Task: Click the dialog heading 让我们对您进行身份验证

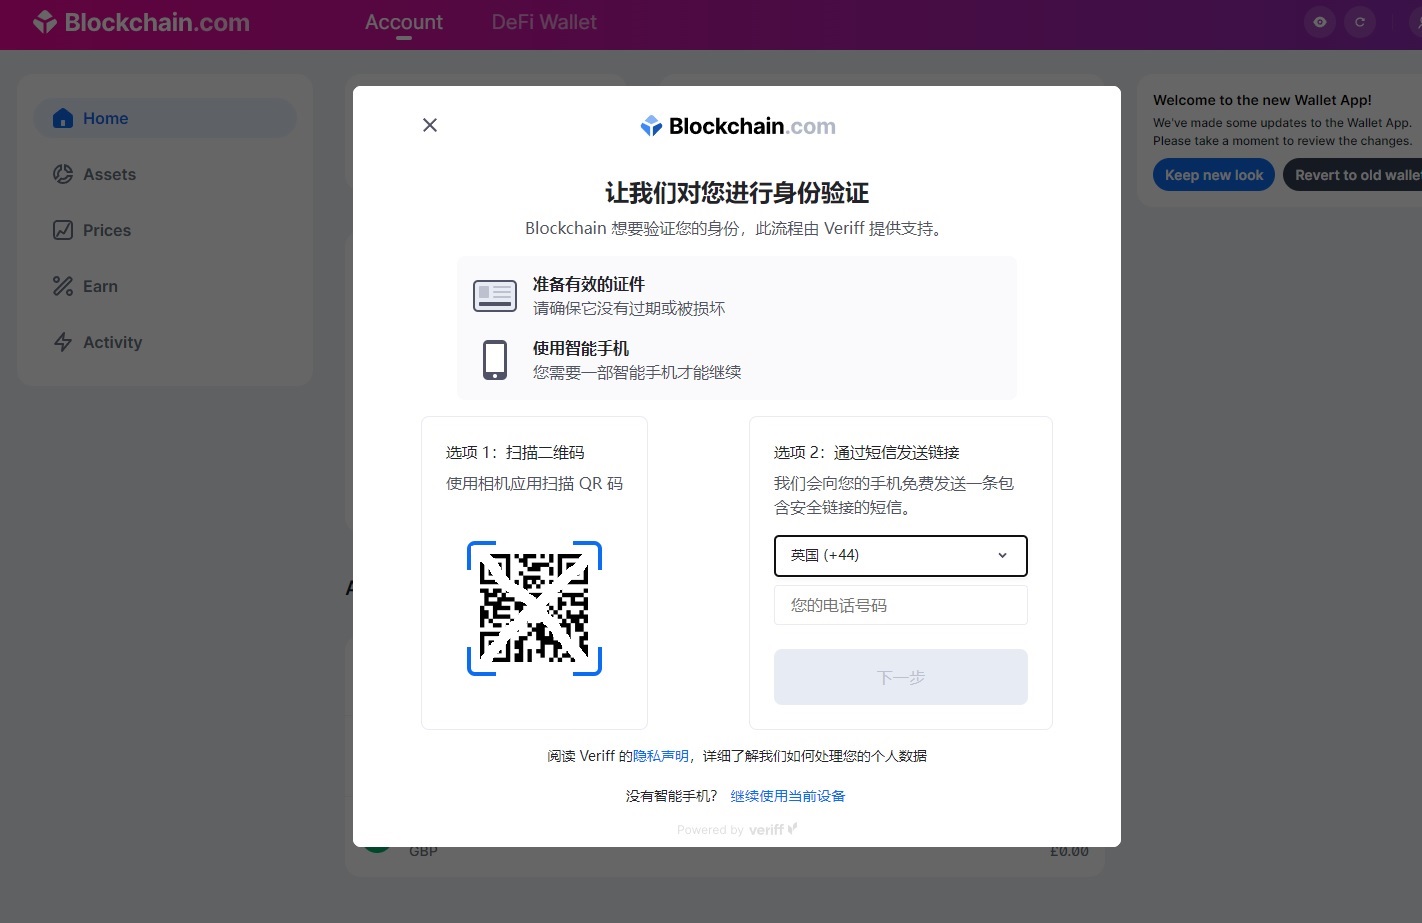Action: (737, 192)
